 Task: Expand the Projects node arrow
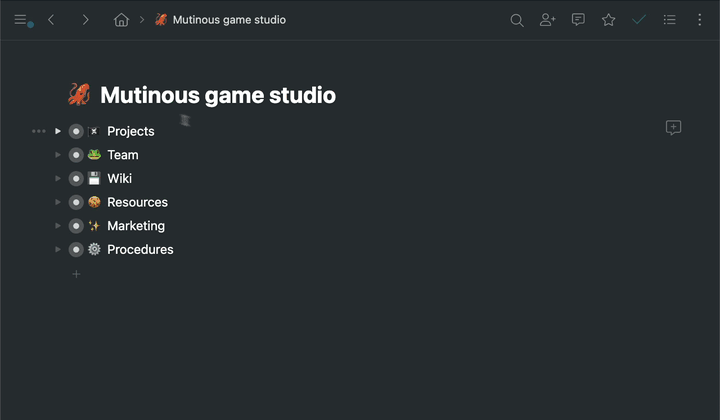58,131
